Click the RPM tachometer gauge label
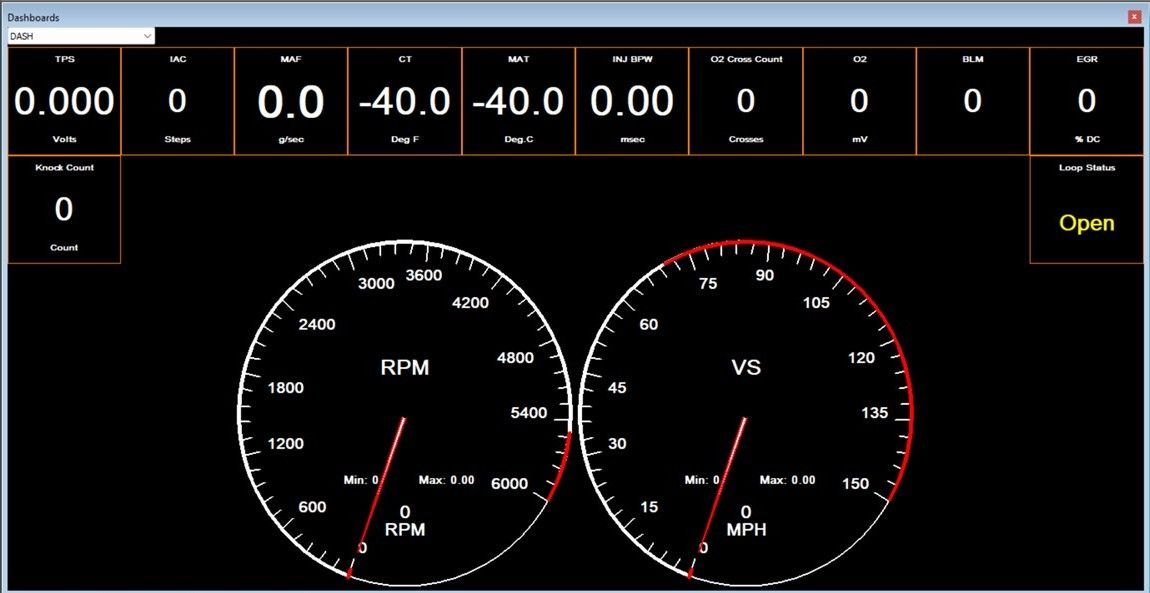The height and width of the screenshot is (593, 1150). click(405, 368)
